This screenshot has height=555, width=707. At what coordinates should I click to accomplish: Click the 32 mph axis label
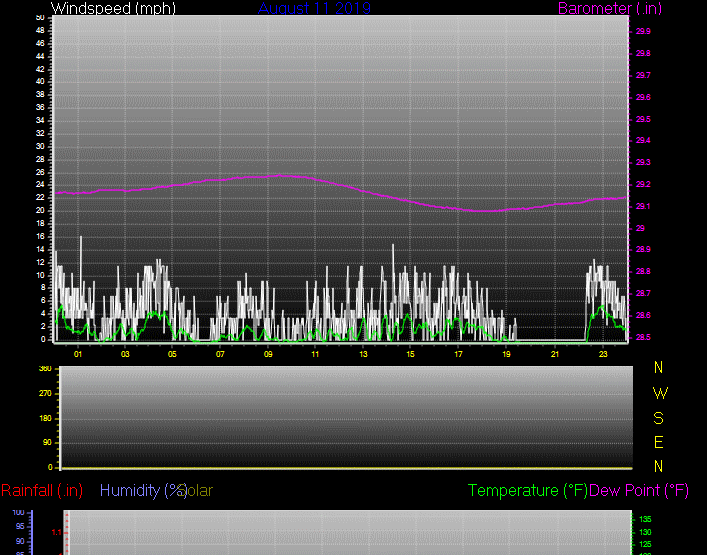tap(41, 133)
